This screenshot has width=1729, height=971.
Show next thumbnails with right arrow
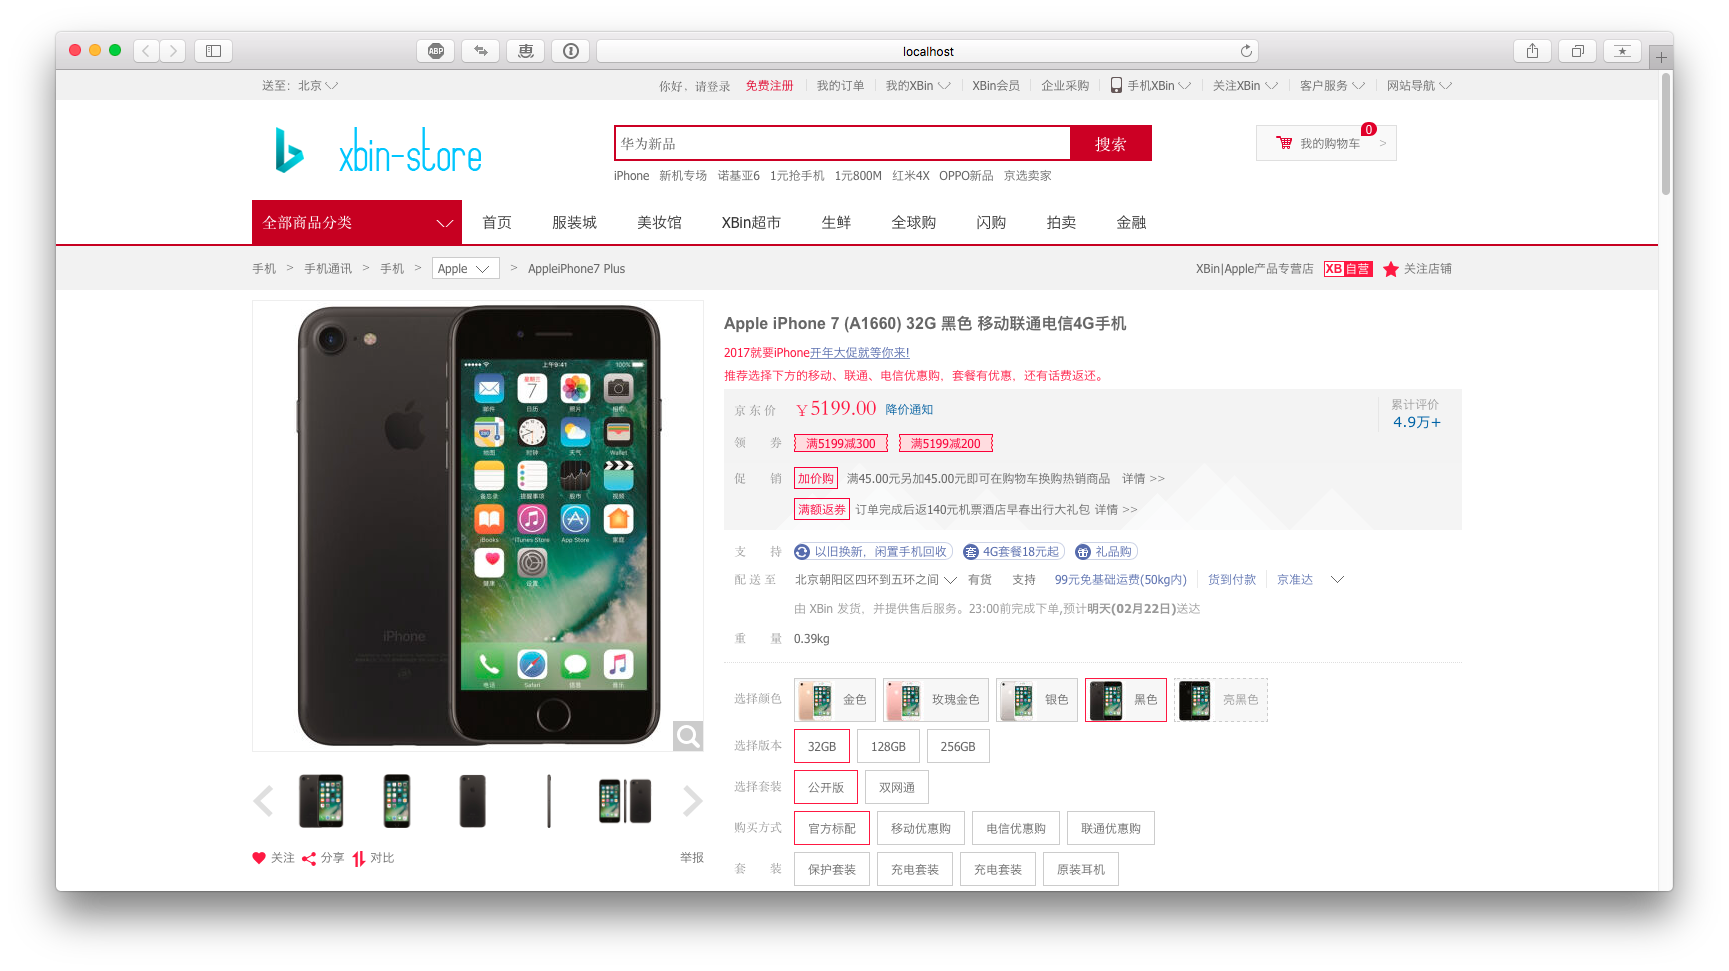pyautogui.click(x=692, y=801)
